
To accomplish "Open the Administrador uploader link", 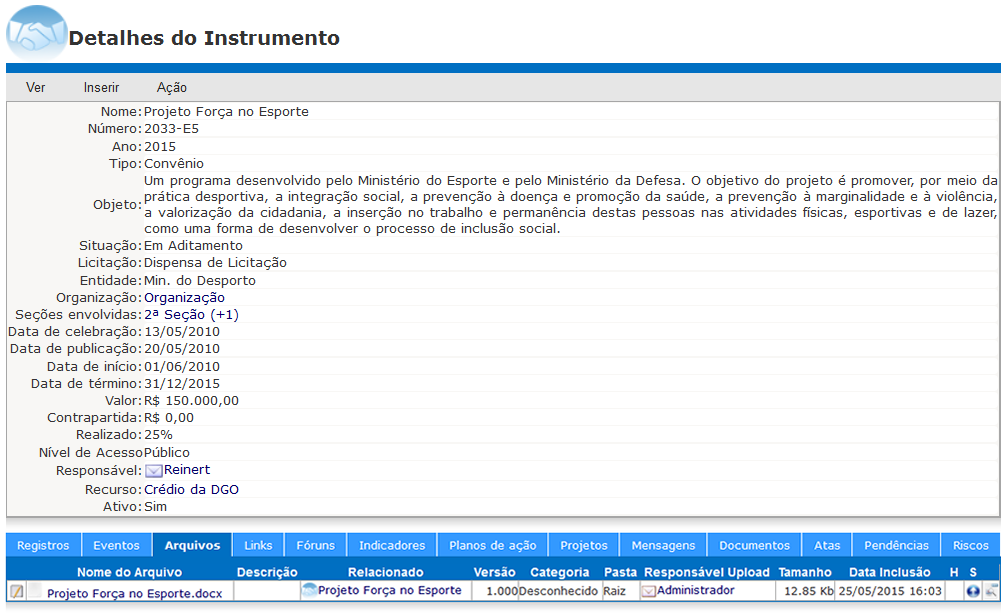I will (x=695, y=590).
